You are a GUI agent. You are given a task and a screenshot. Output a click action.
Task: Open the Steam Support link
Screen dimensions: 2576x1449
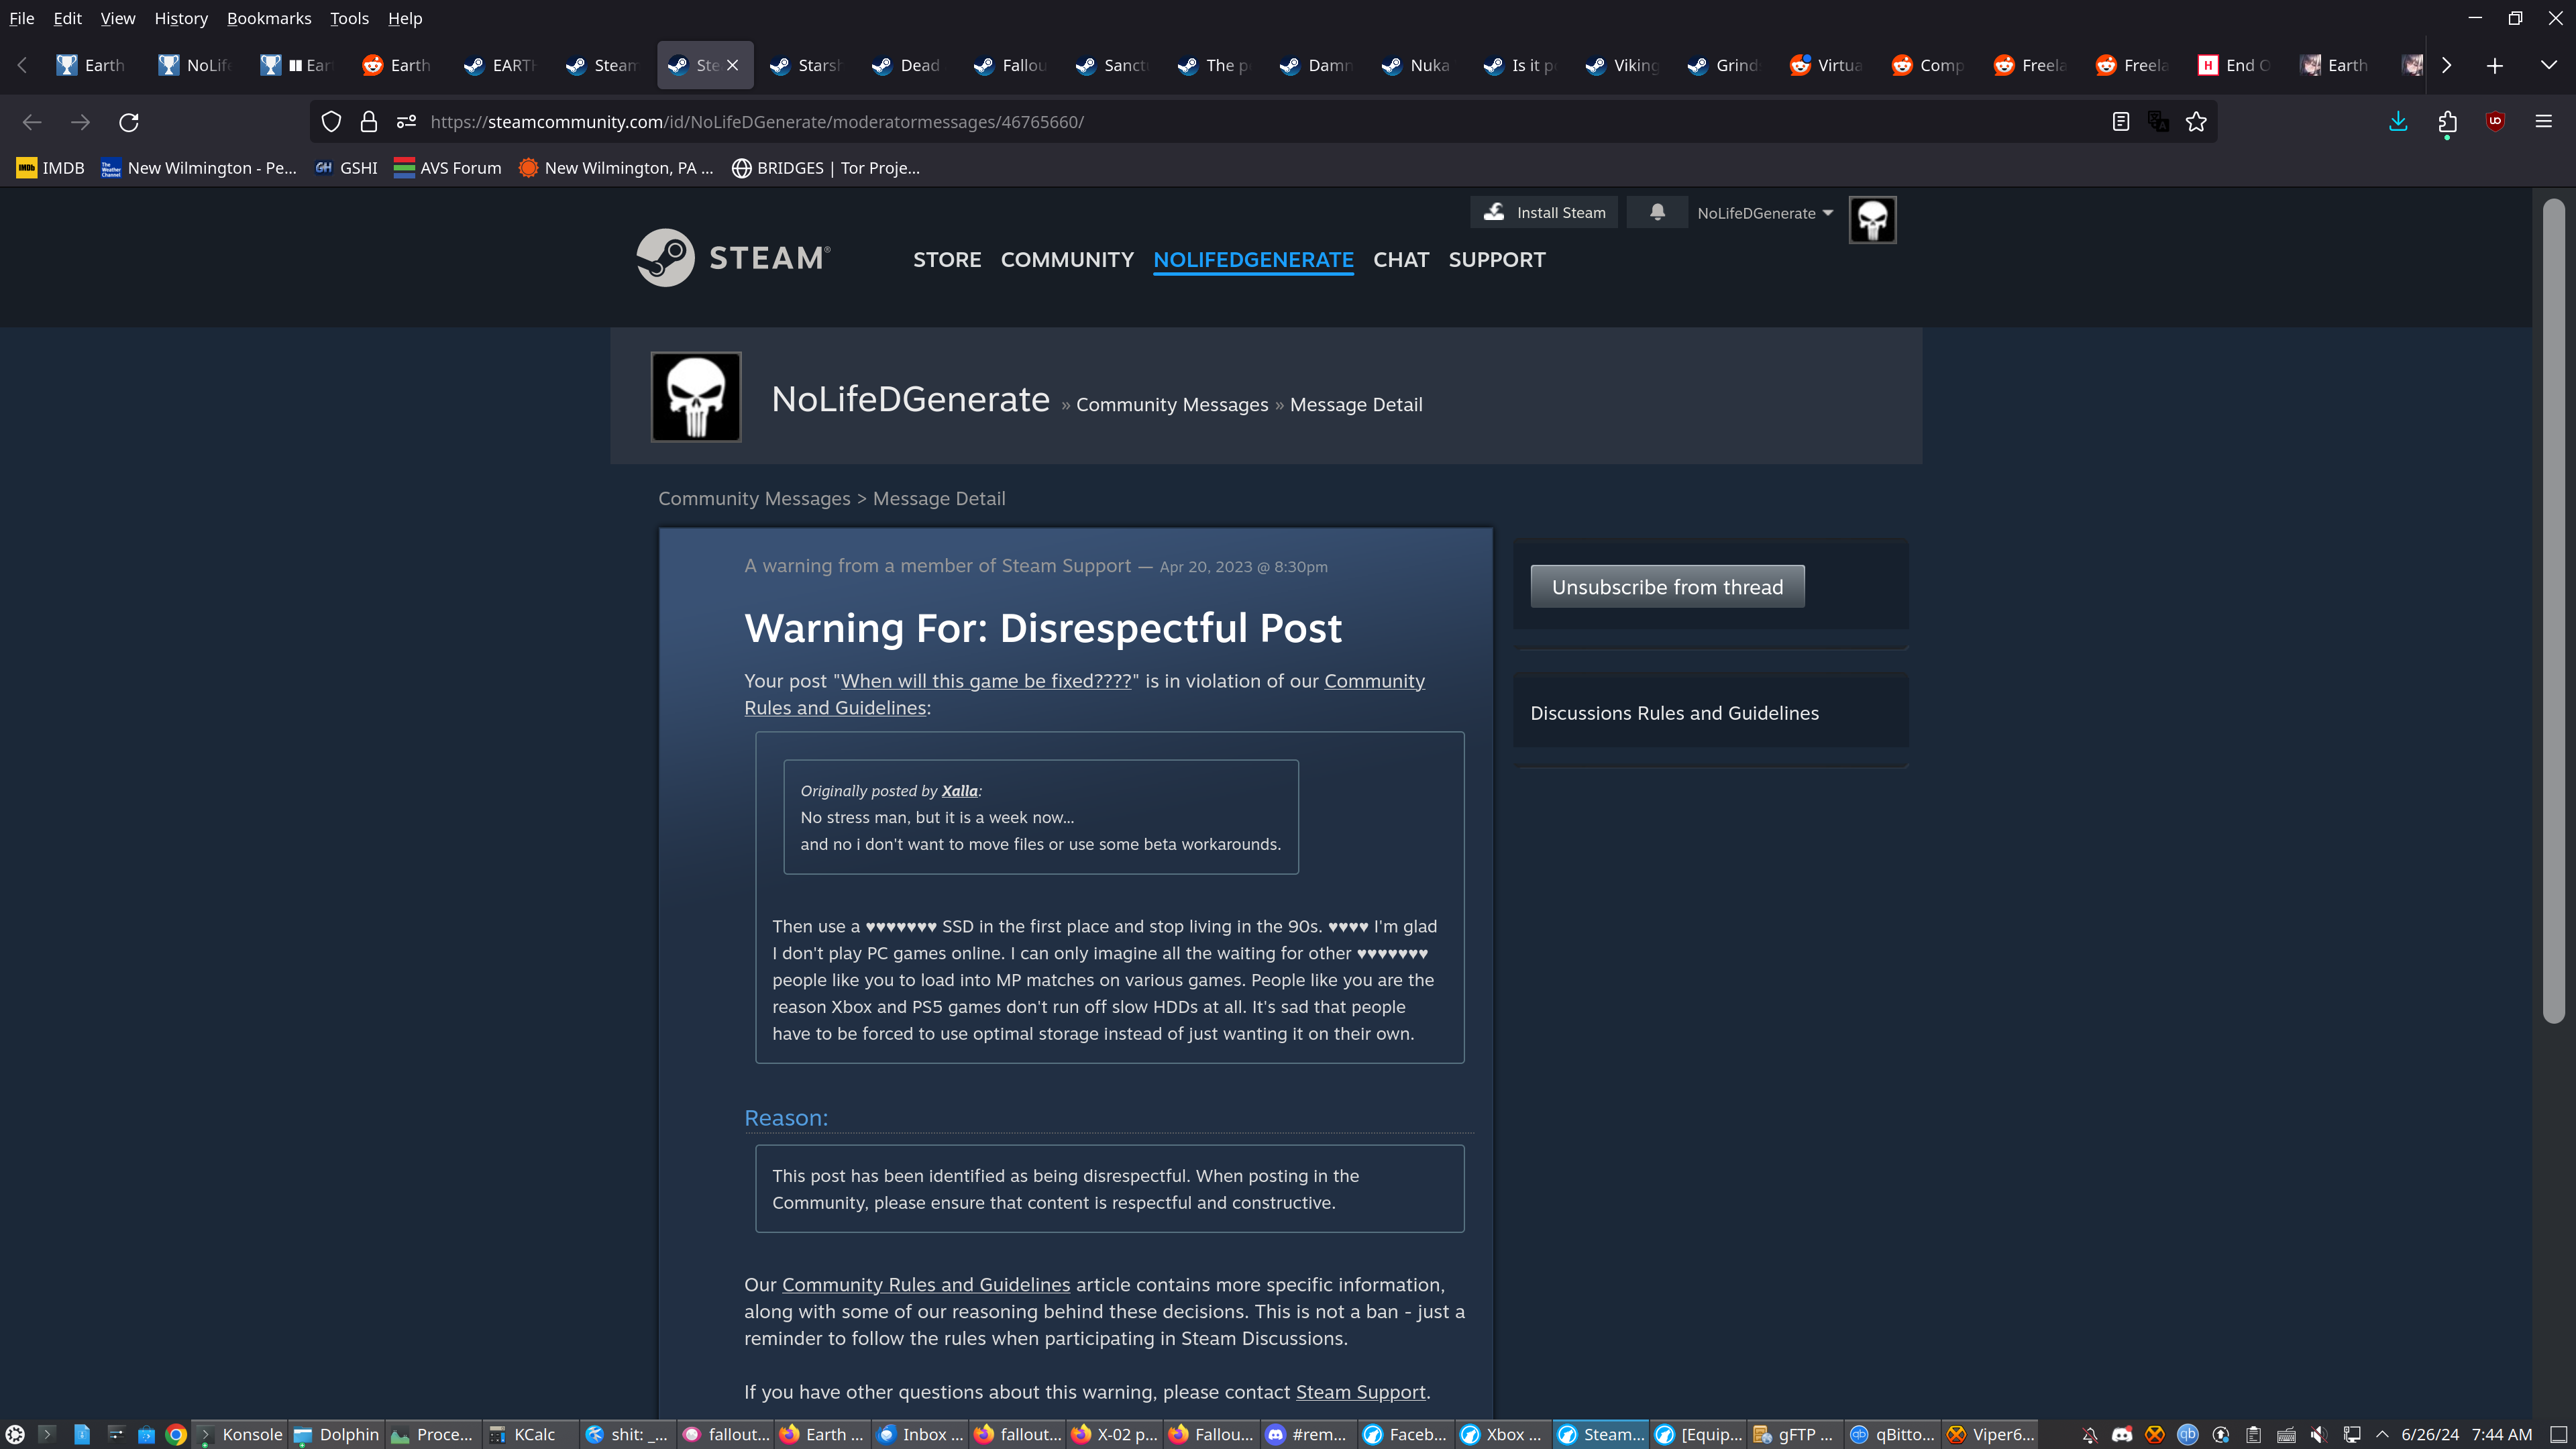pyautogui.click(x=1360, y=1392)
